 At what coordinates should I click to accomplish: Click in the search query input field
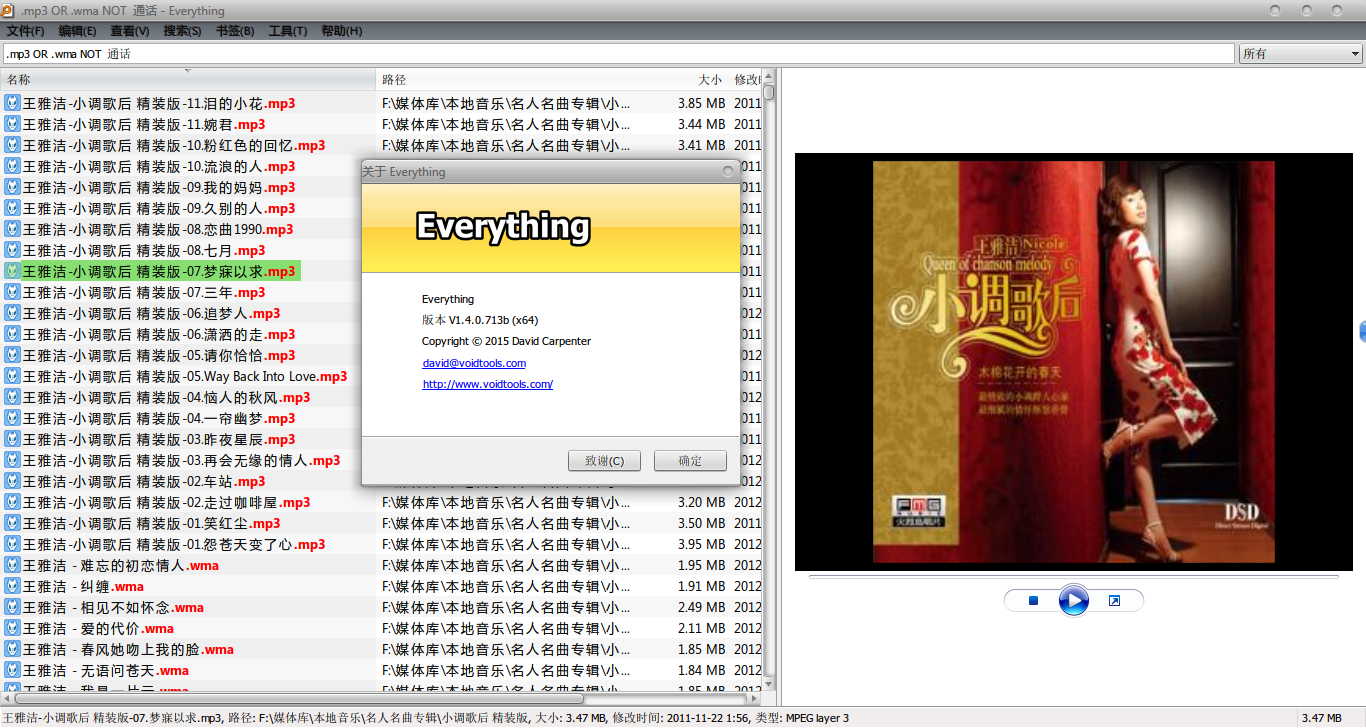point(618,54)
